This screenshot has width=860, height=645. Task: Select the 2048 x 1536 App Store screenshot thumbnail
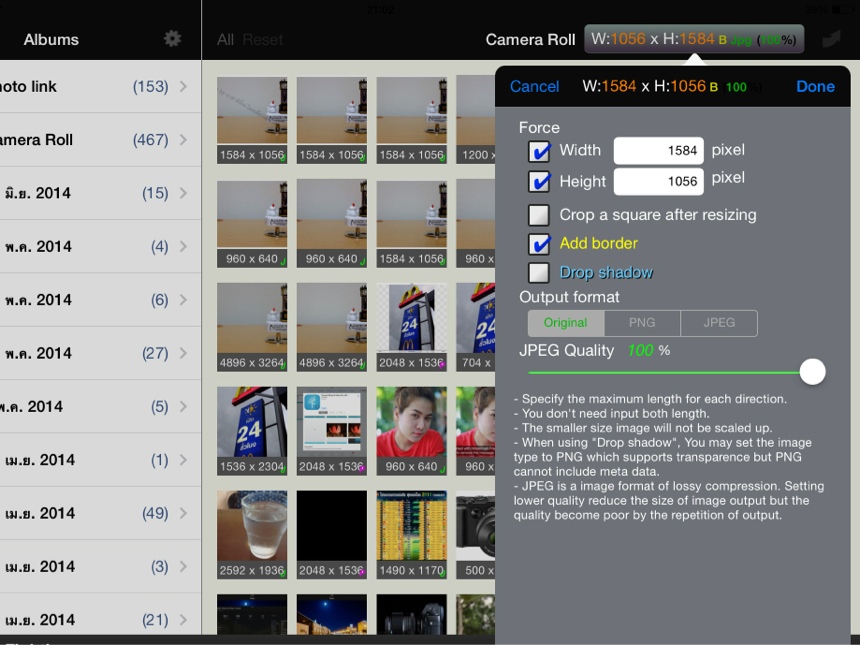click(x=332, y=431)
